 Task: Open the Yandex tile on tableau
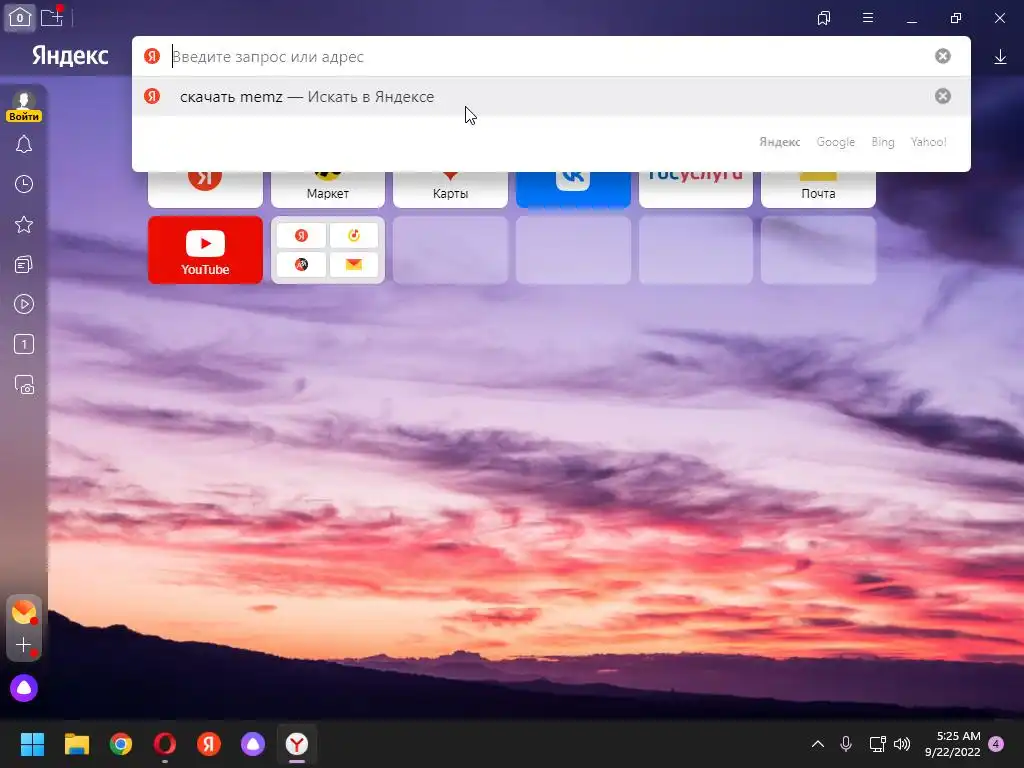(205, 189)
